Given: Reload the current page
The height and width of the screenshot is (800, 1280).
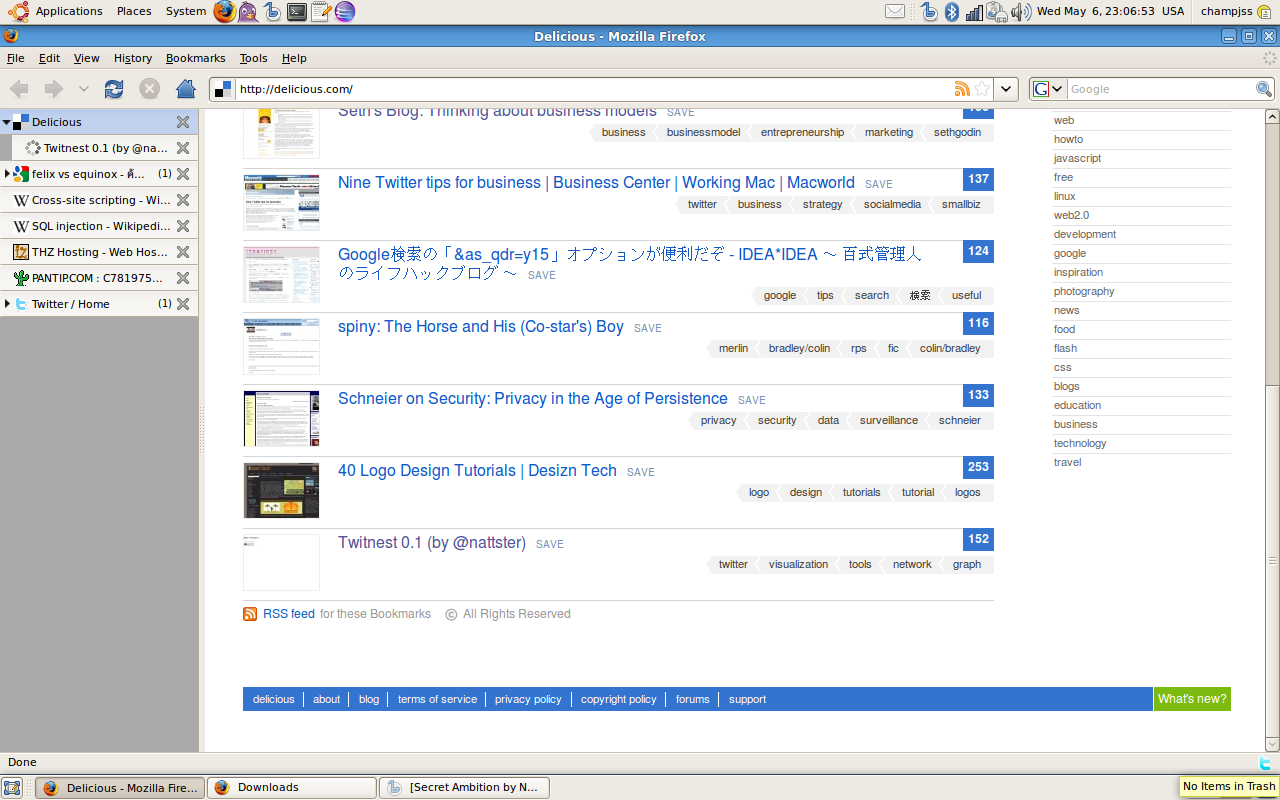Looking at the screenshot, I should click(114, 89).
